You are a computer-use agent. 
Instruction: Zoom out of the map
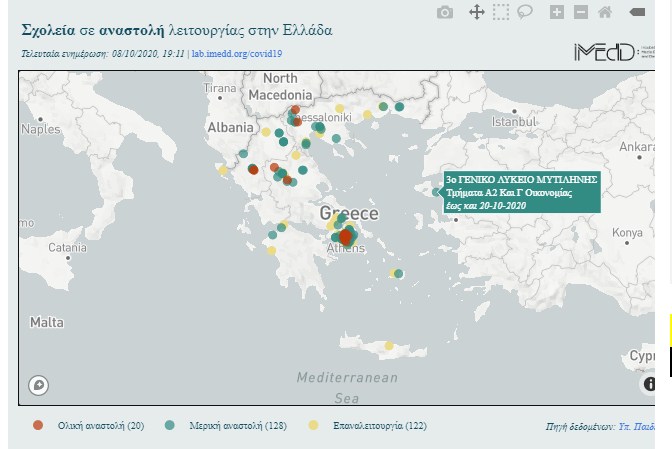click(581, 12)
